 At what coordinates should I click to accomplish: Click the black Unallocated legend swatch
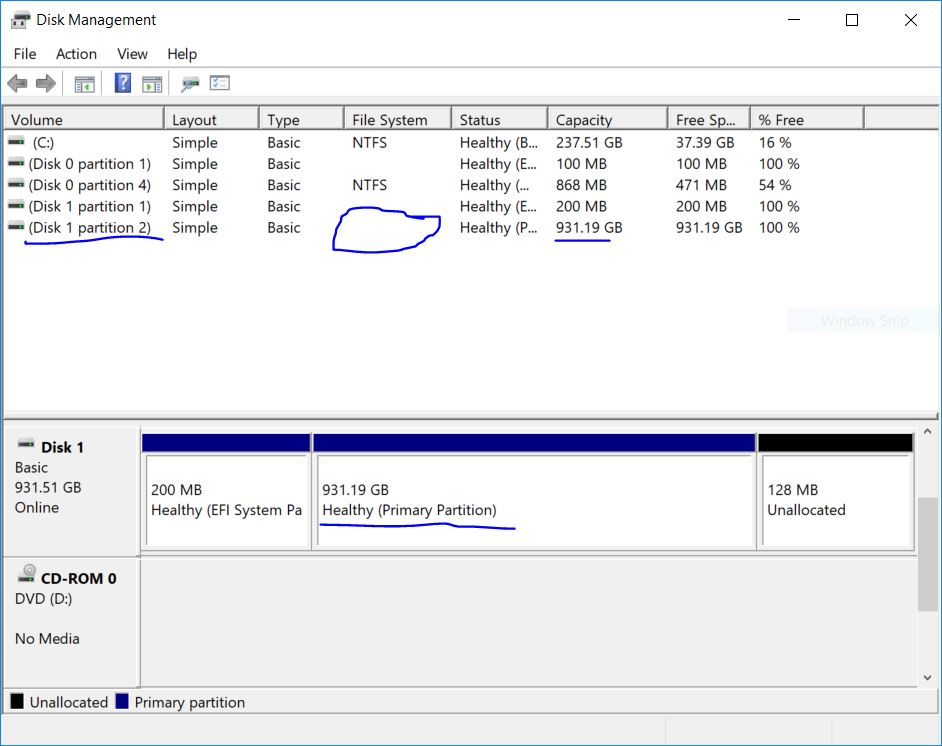tap(17, 702)
